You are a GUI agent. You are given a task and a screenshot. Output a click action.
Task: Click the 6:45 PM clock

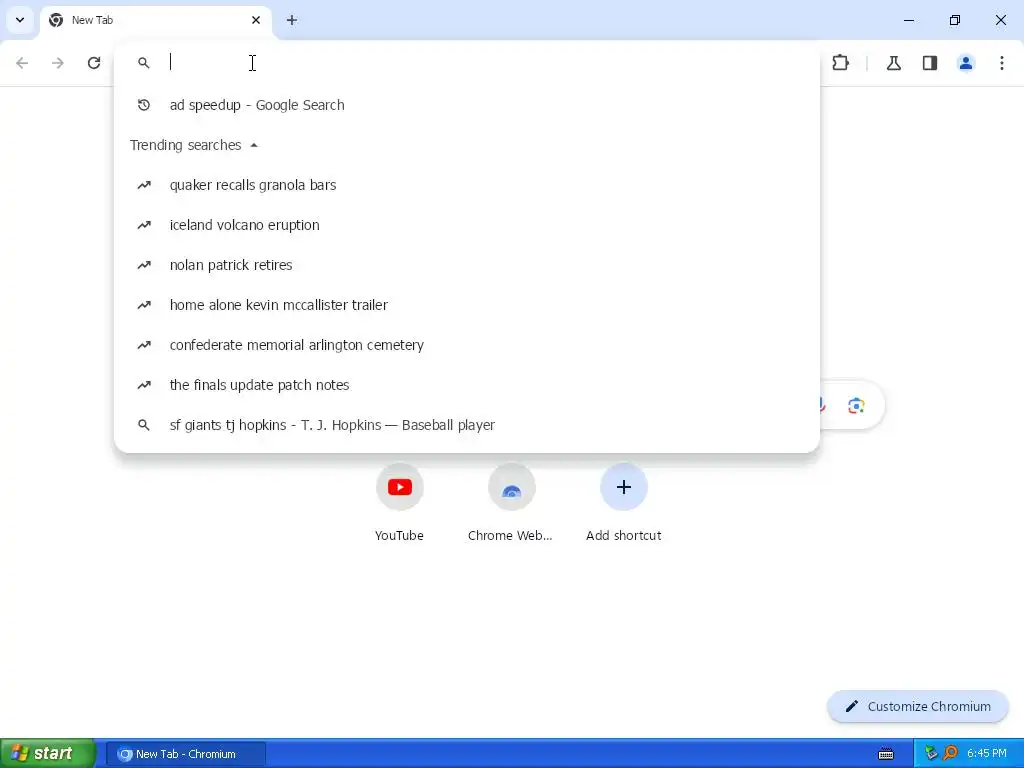tap(987, 754)
